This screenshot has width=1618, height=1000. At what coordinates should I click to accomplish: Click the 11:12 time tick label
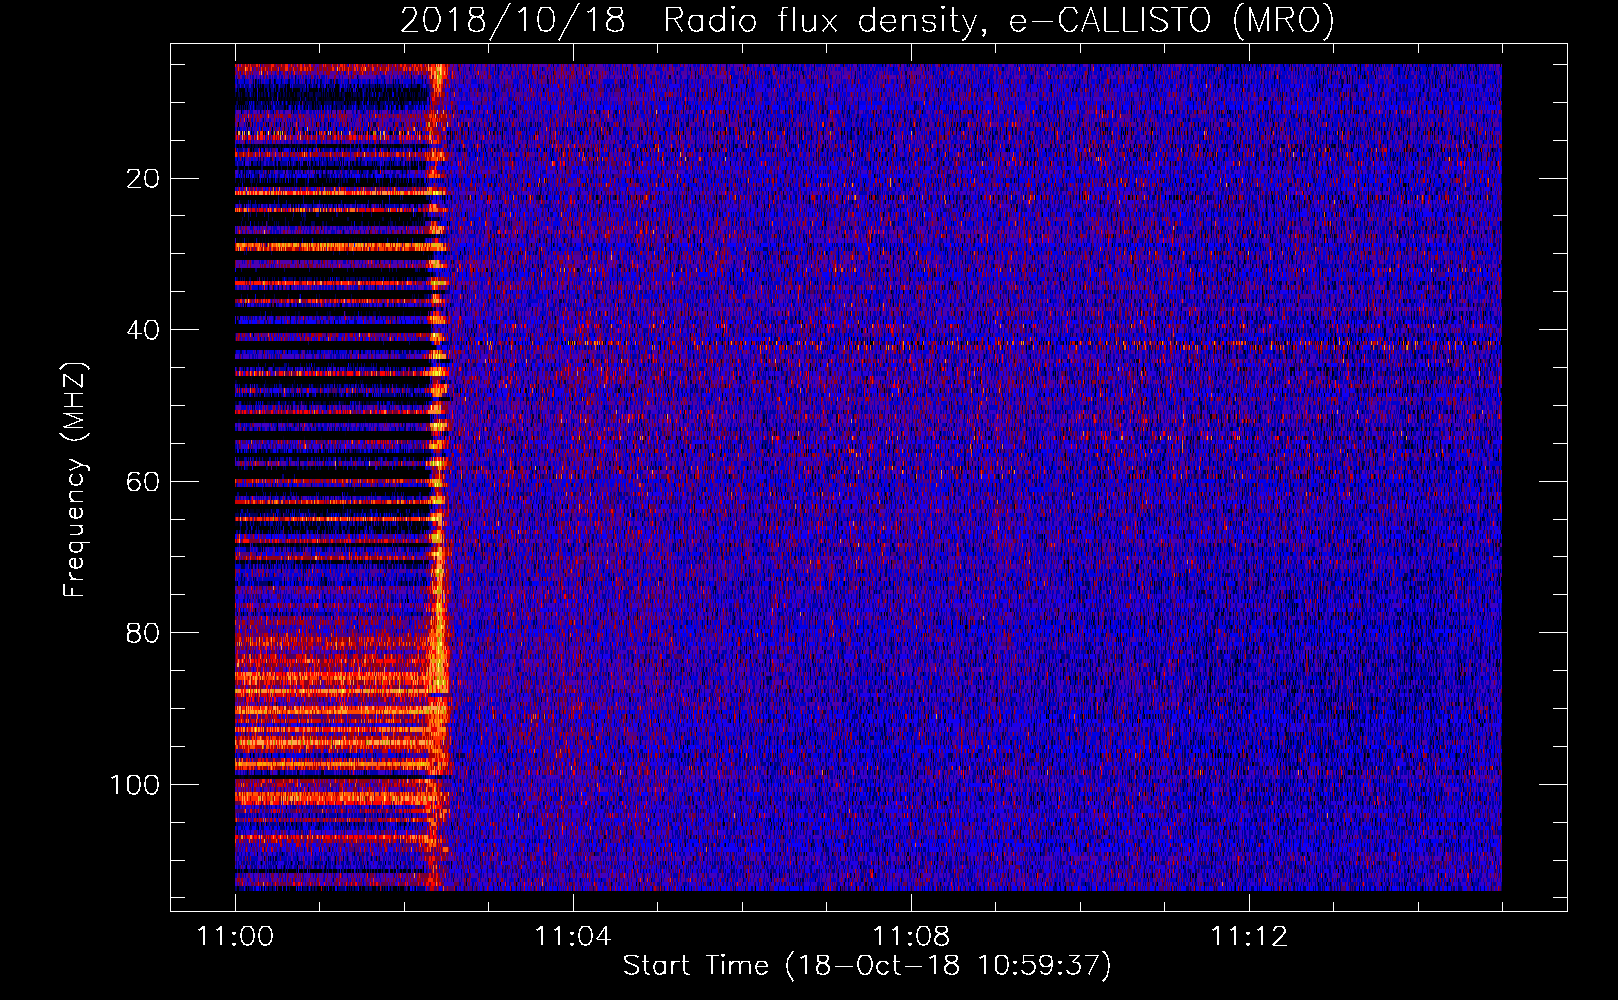[1249, 937]
